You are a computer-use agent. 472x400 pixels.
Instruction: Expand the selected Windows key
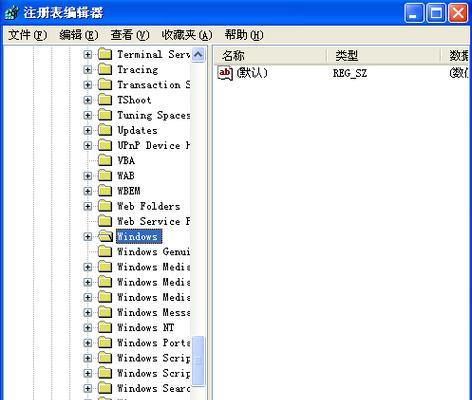(x=87, y=236)
